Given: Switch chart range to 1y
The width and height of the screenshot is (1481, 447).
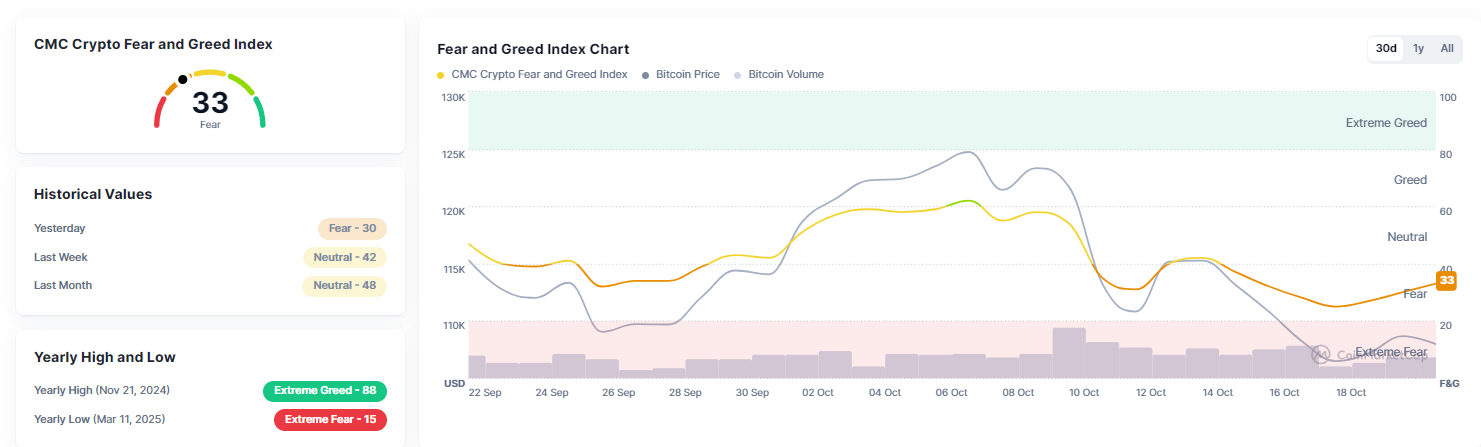Looking at the screenshot, I should tap(1419, 49).
